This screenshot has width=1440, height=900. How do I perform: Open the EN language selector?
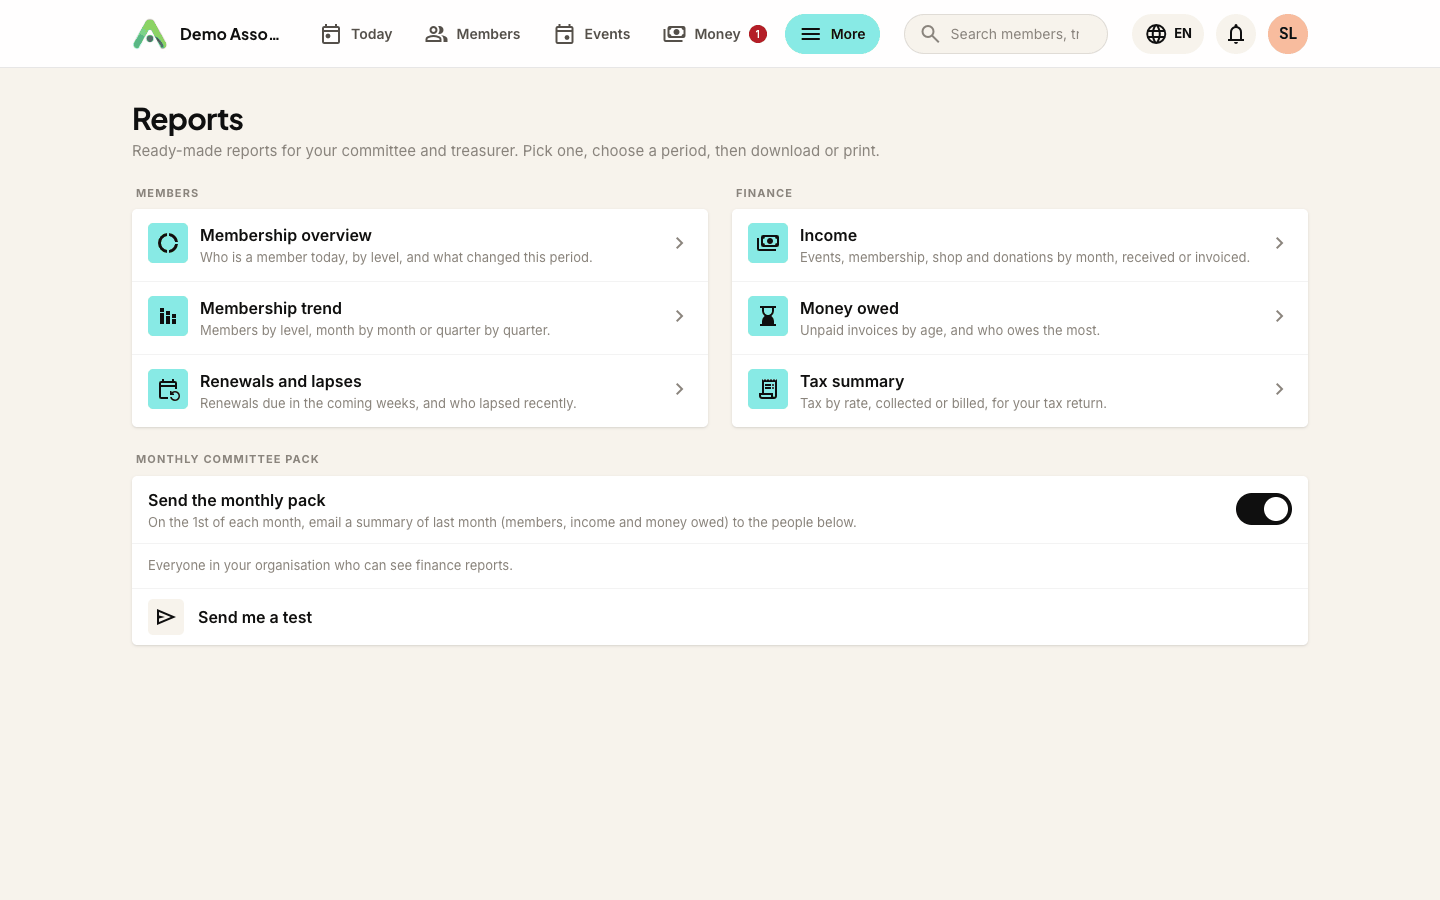coord(1168,34)
